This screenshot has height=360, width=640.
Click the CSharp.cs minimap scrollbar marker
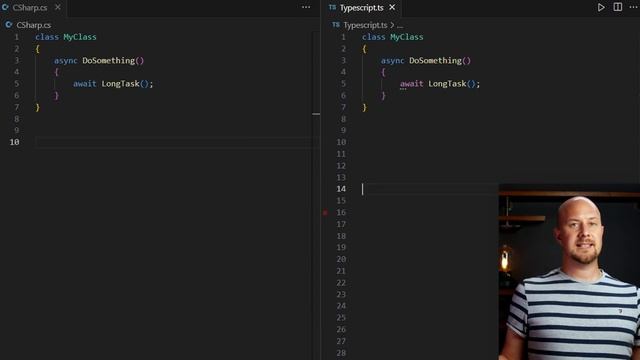click(x=316, y=114)
